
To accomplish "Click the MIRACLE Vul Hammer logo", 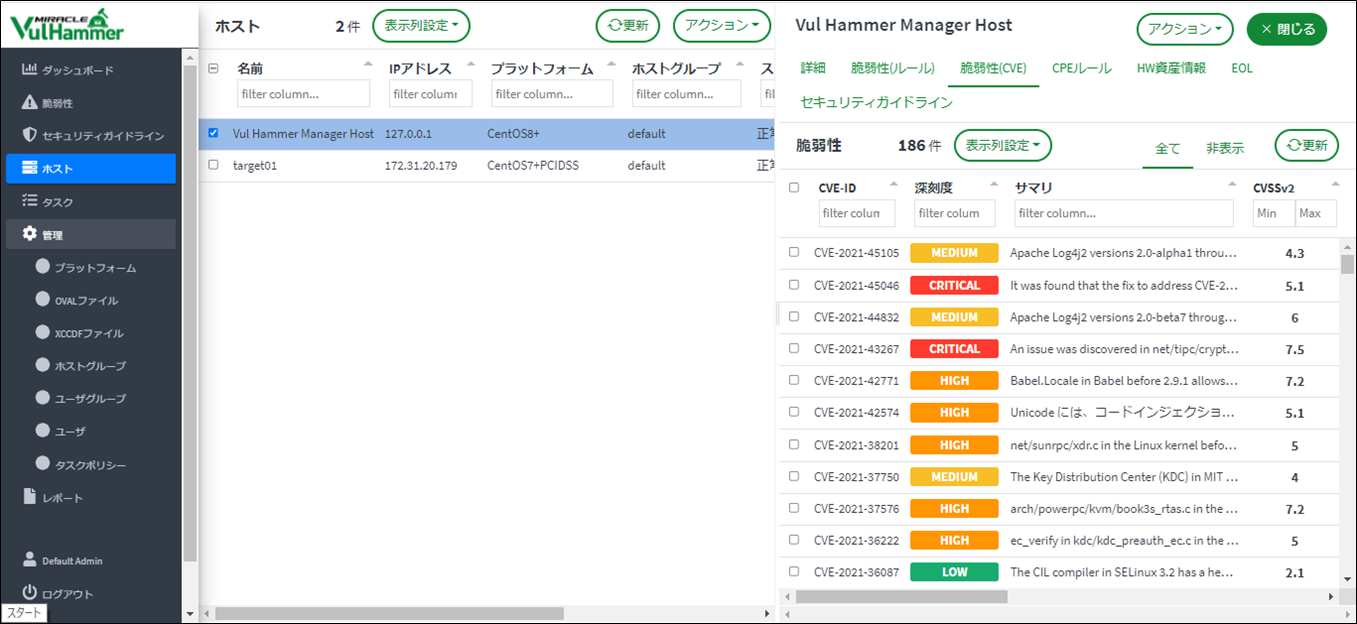I will 68,24.
